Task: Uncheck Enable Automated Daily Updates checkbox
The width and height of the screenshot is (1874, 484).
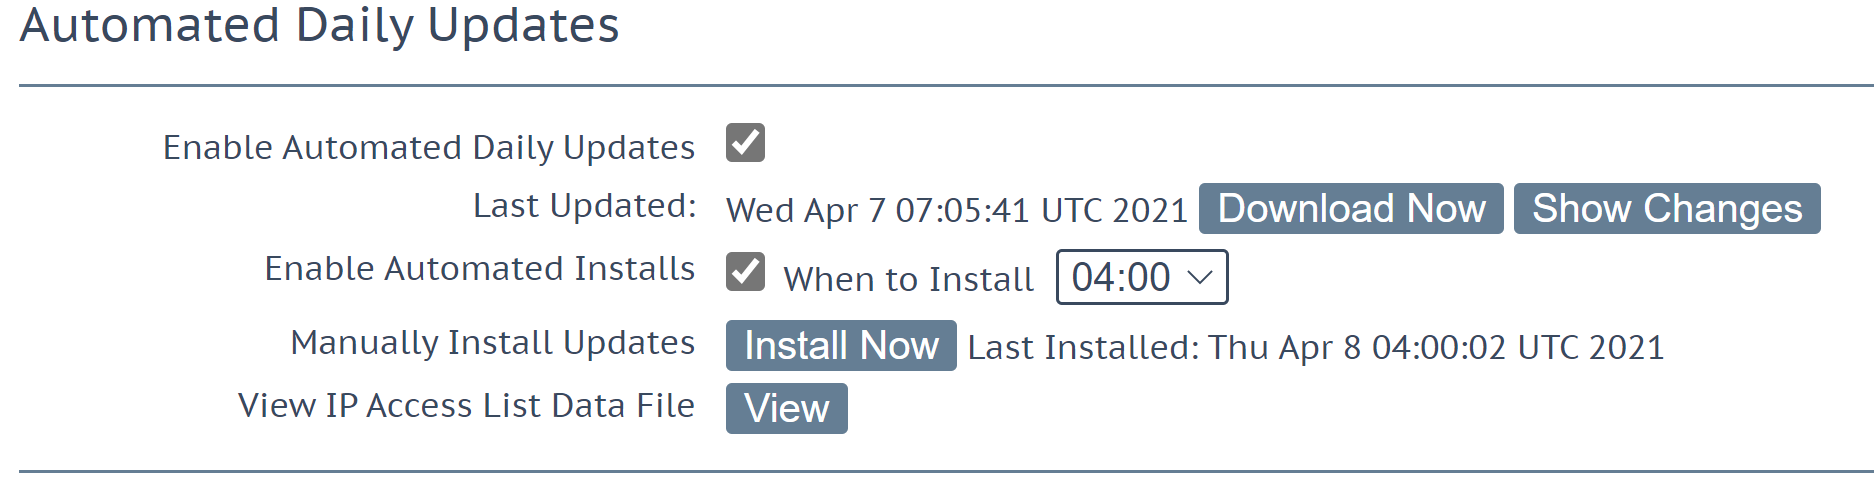Action: click(745, 143)
